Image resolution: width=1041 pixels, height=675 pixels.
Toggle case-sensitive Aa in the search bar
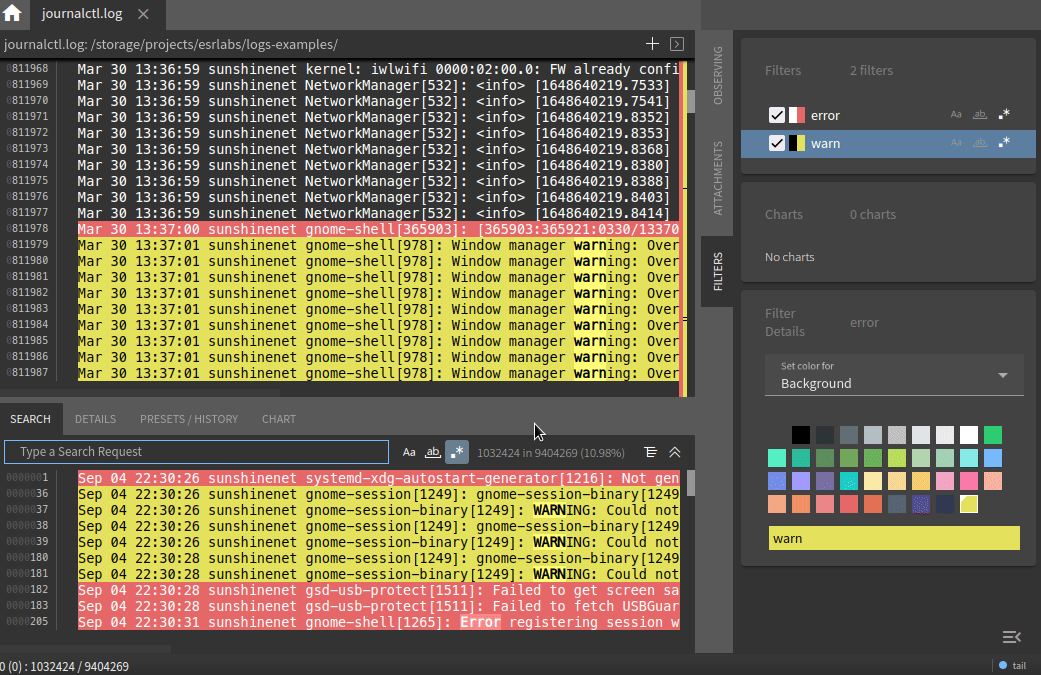tap(409, 452)
